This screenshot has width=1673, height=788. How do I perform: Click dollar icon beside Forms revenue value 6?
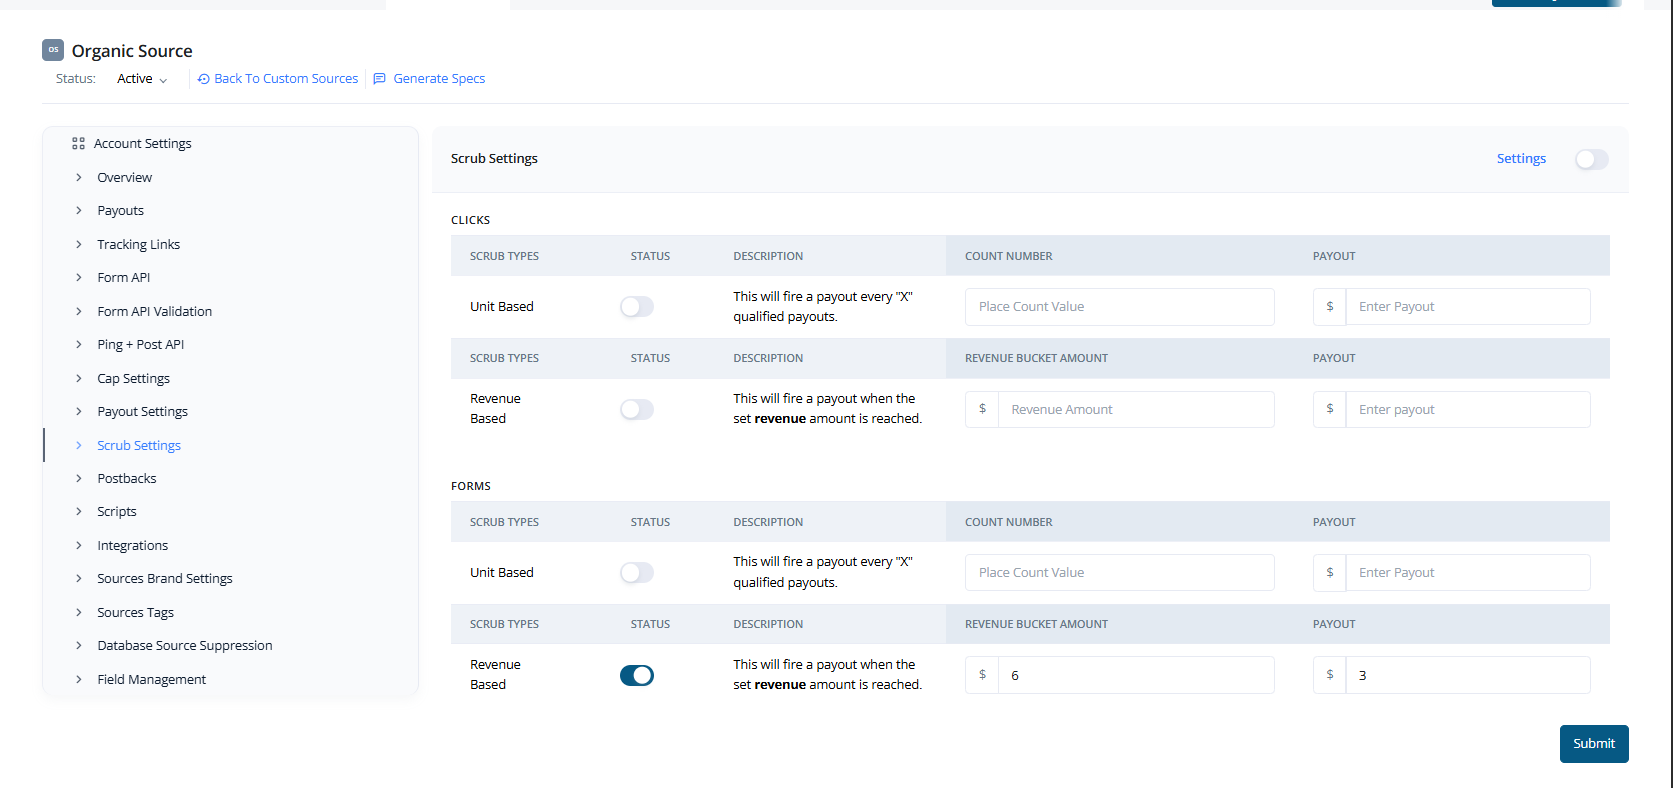(982, 675)
